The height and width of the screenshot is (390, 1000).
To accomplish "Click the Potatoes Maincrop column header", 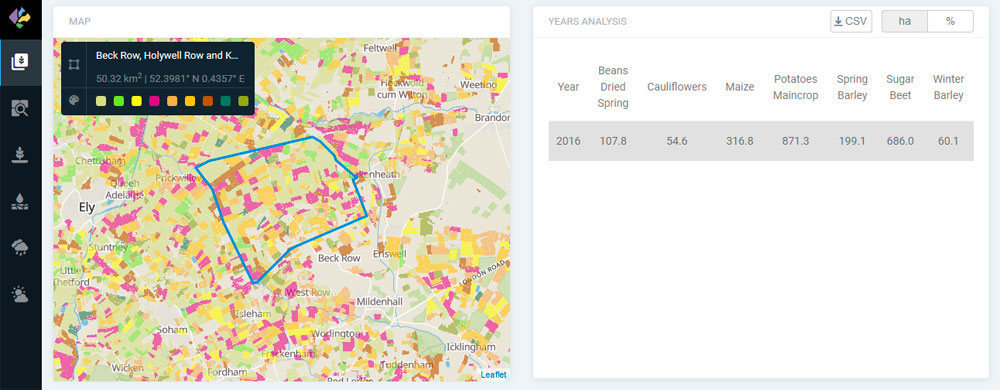I will 796,87.
